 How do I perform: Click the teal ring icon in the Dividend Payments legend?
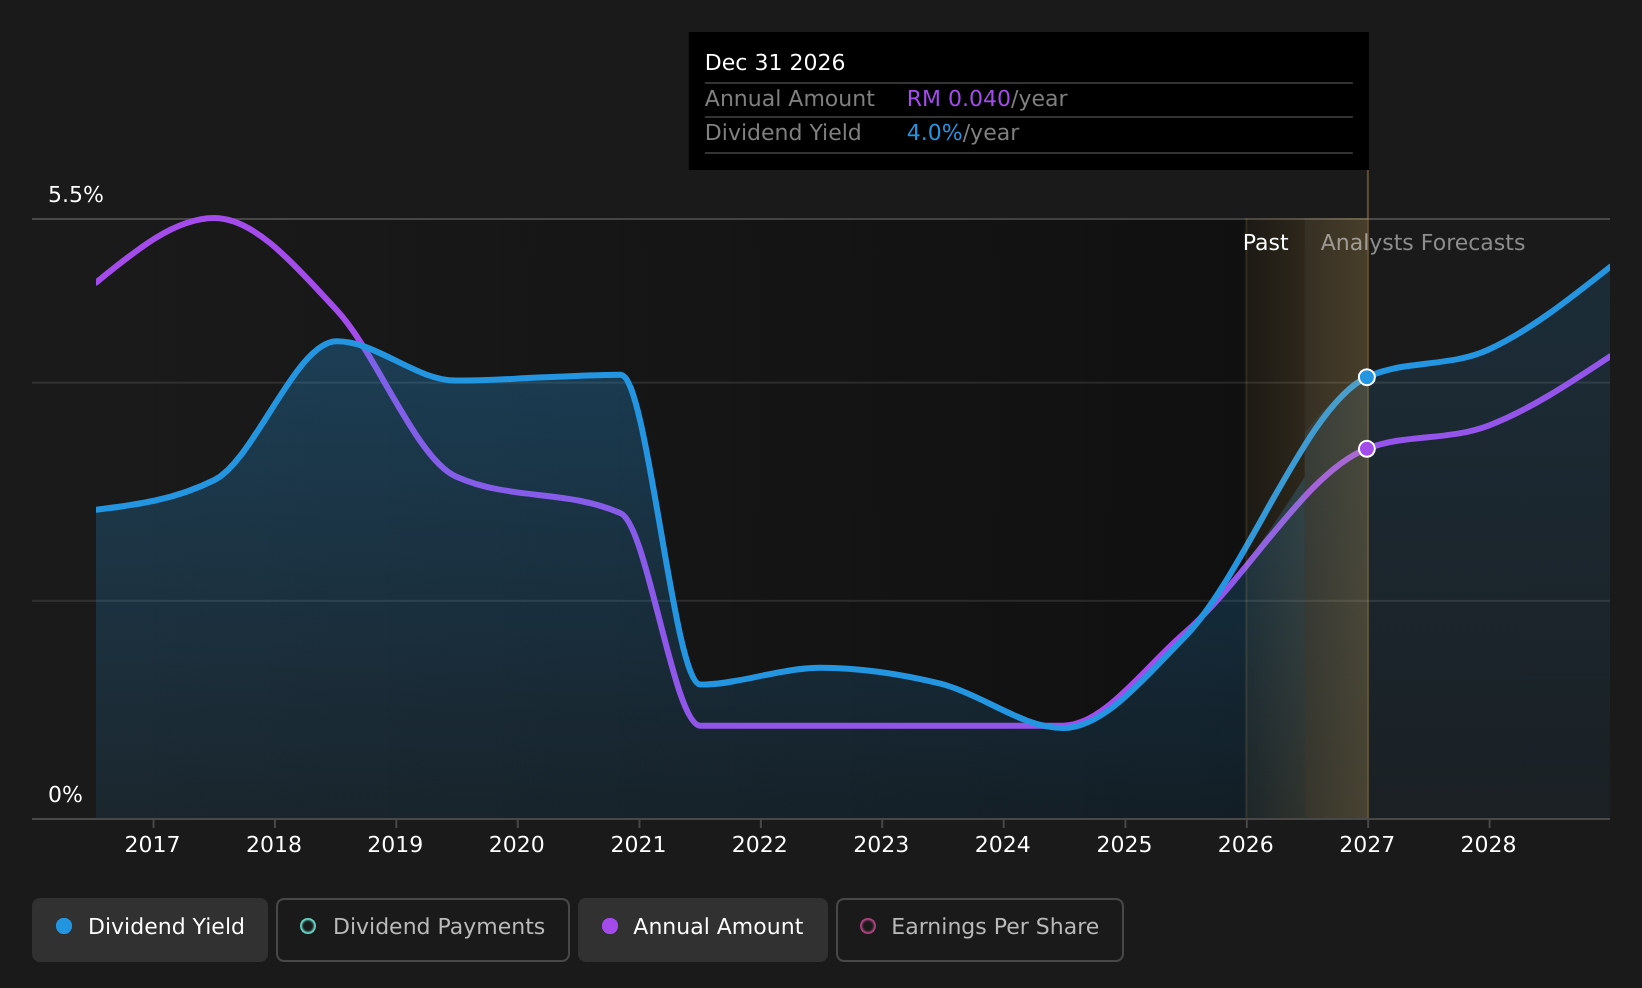click(308, 926)
